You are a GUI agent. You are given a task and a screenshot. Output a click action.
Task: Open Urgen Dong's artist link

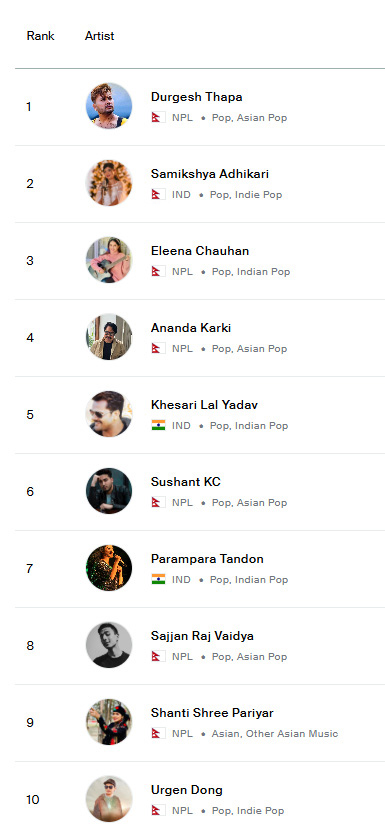[187, 790]
